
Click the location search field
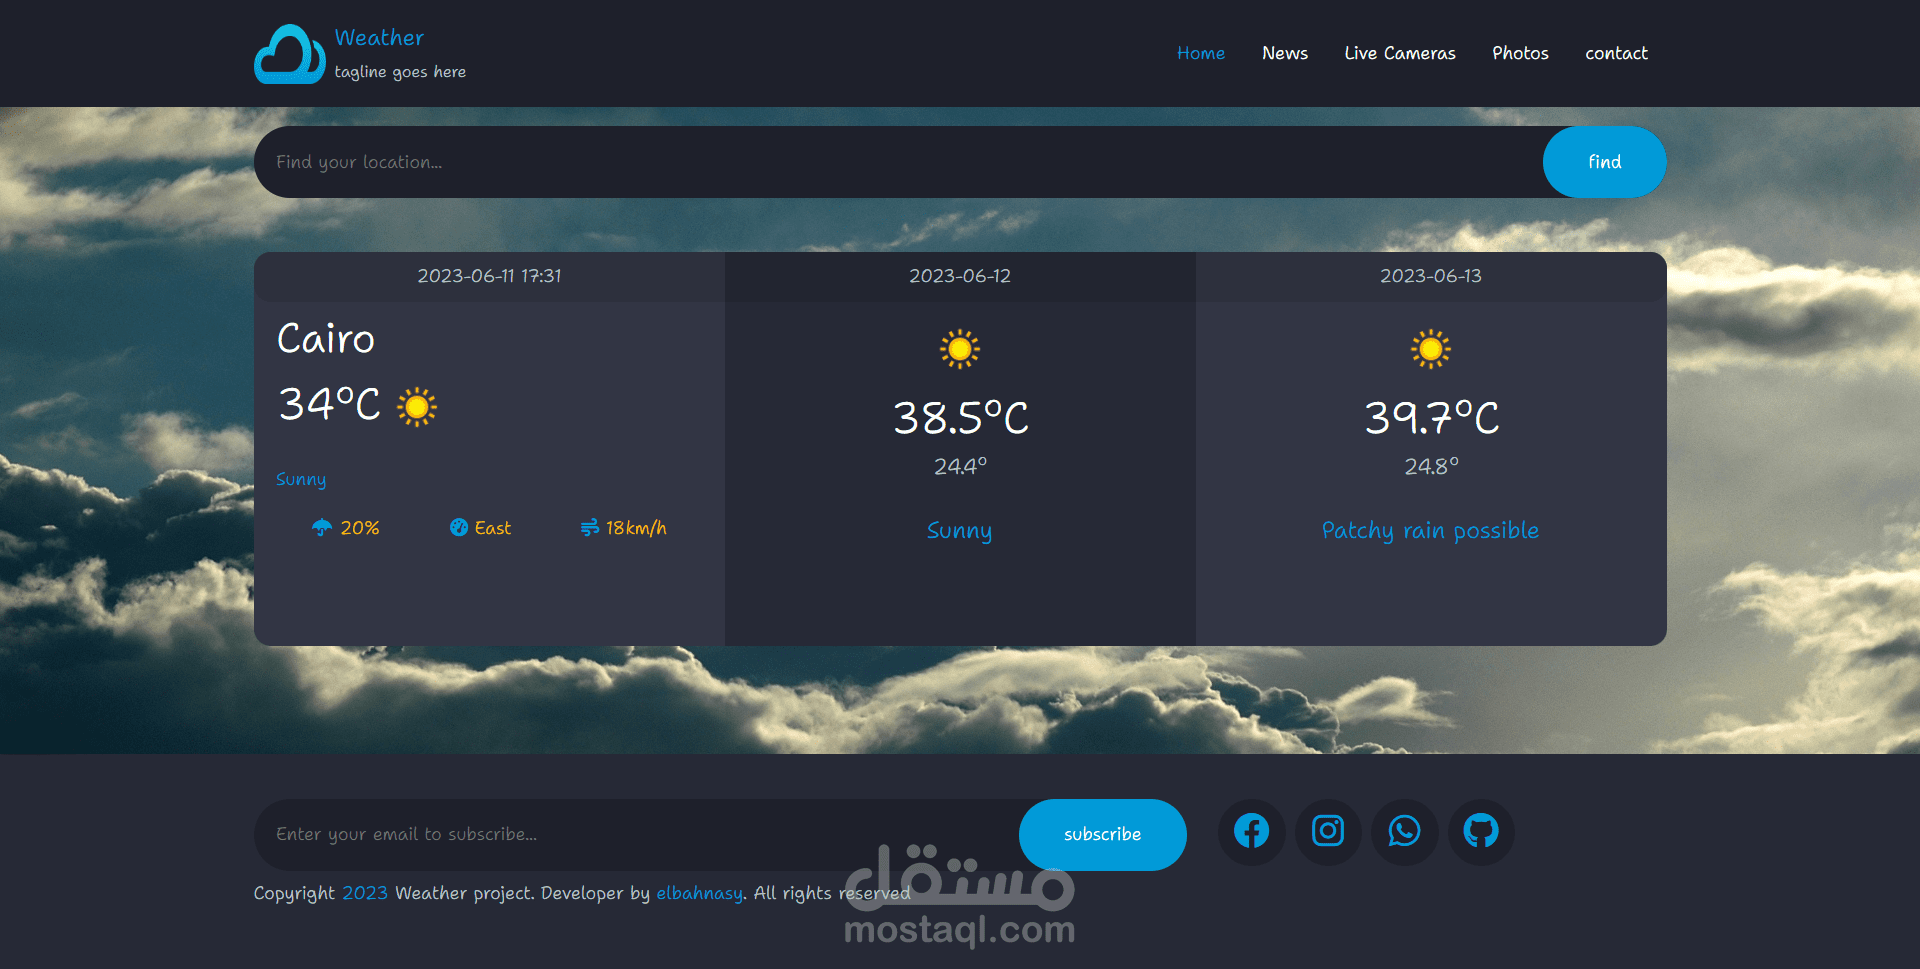[700, 161]
